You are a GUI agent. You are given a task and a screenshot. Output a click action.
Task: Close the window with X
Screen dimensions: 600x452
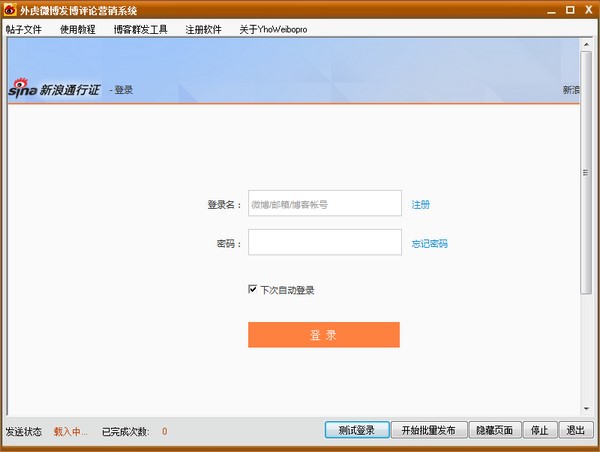click(589, 10)
